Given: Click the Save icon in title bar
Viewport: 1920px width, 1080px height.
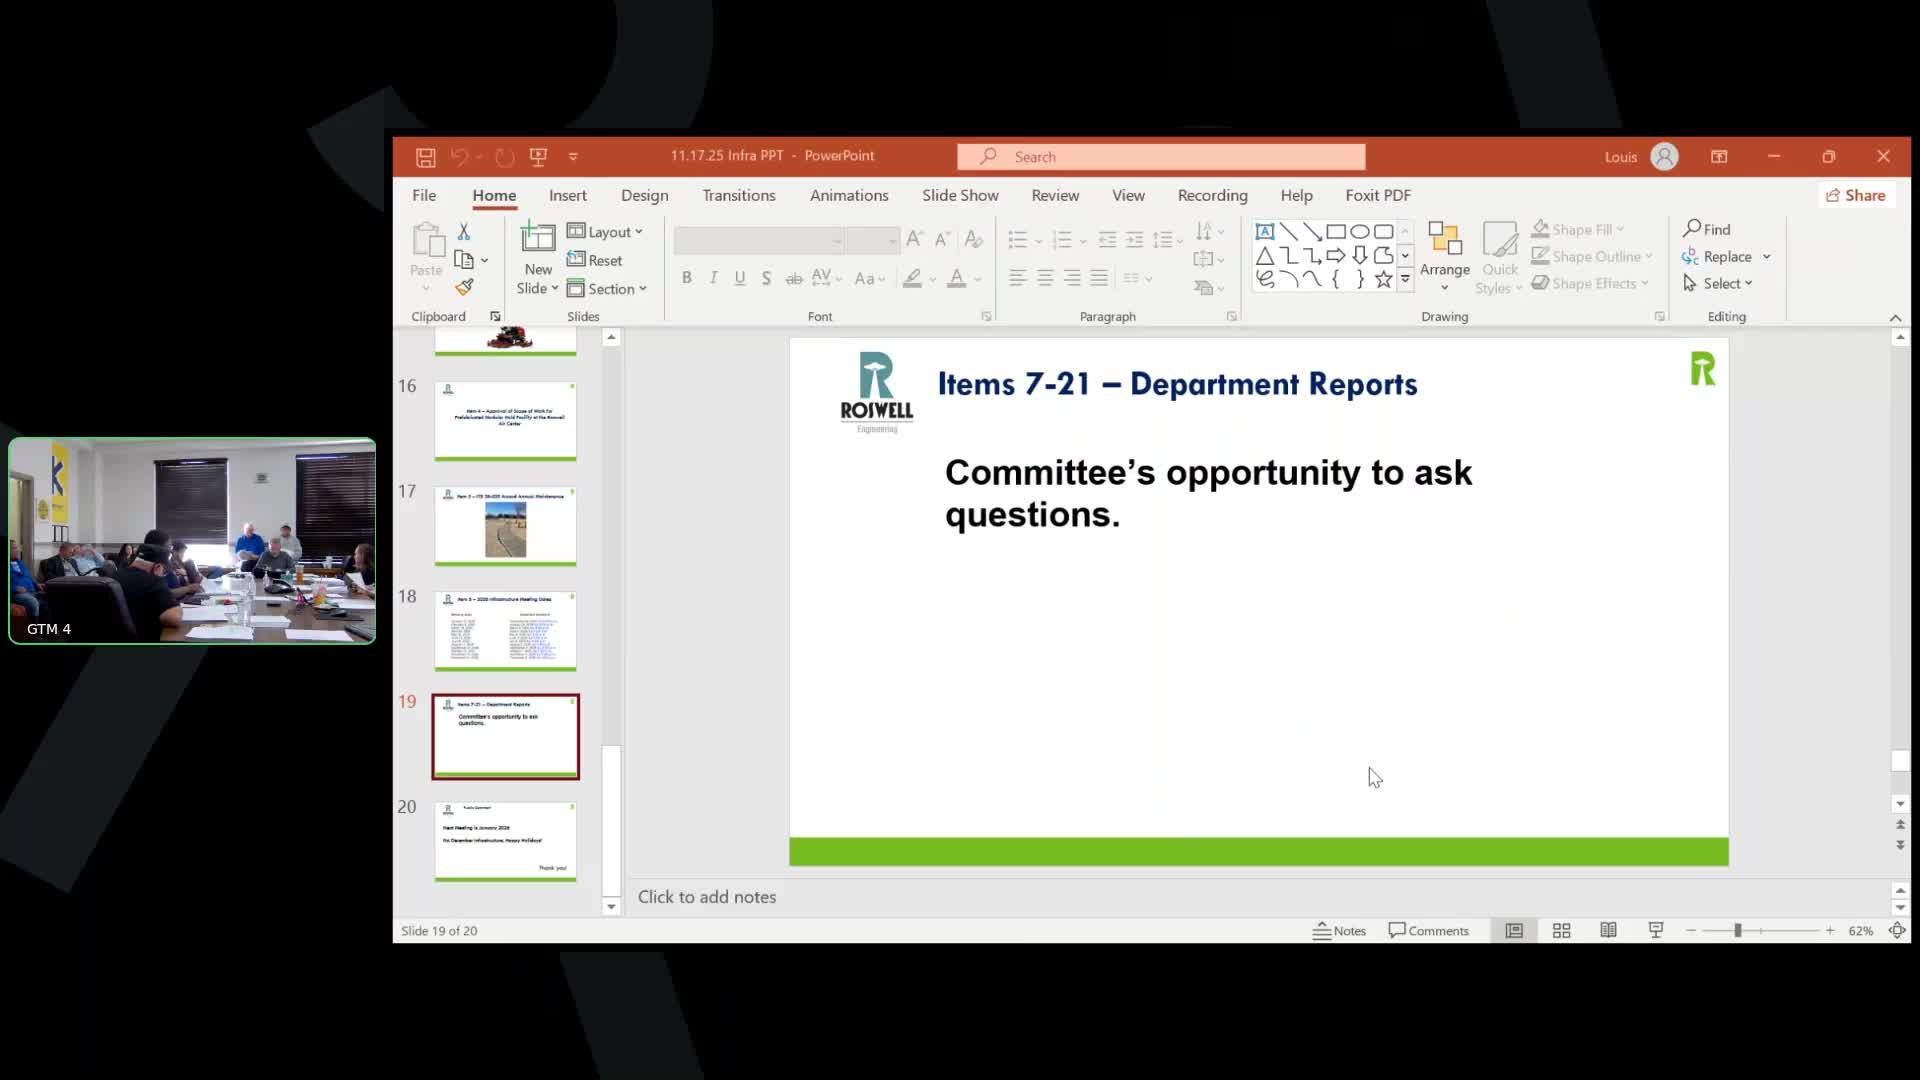Looking at the screenshot, I should coord(426,157).
